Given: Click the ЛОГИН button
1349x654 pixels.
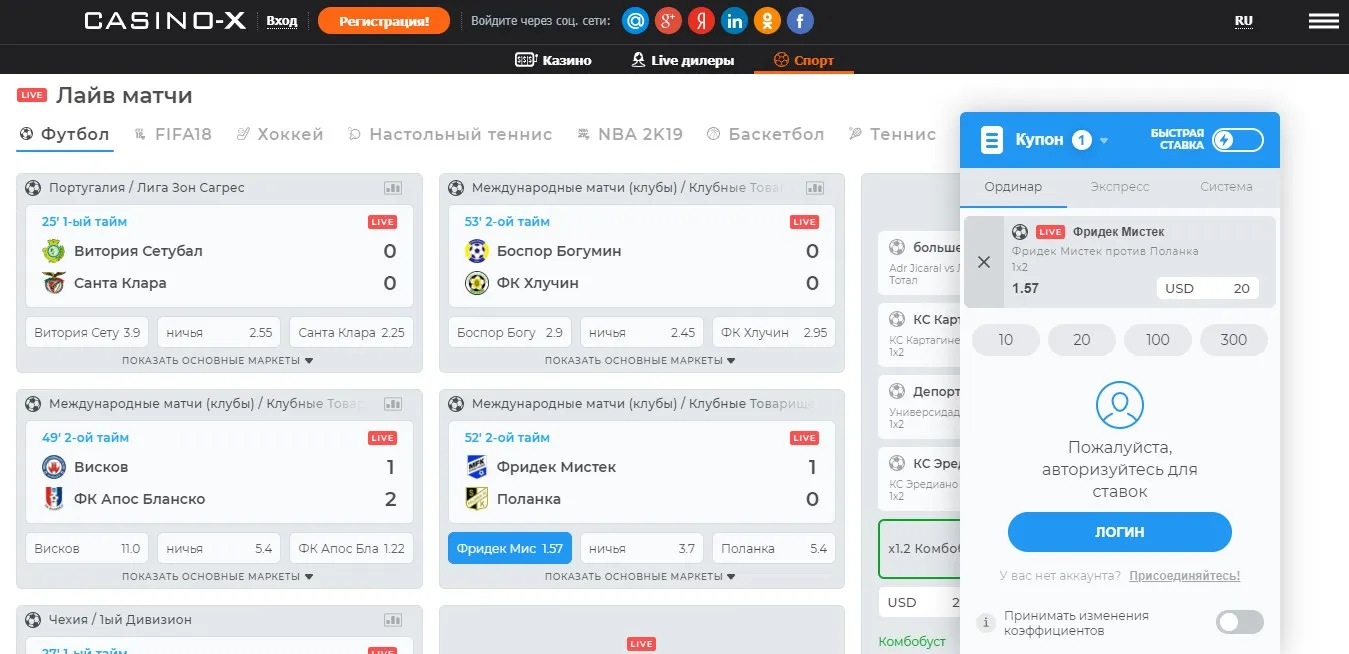Looking at the screenshot, I should point(1120,532).
